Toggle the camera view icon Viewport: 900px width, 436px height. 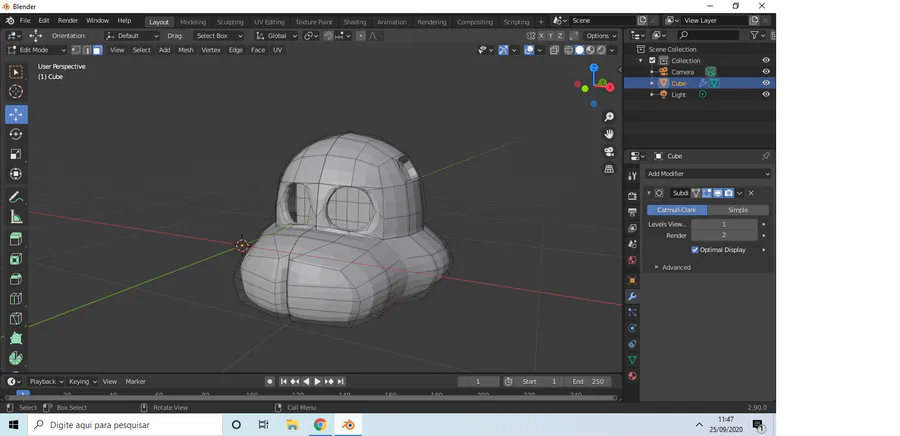pos(609,152)
